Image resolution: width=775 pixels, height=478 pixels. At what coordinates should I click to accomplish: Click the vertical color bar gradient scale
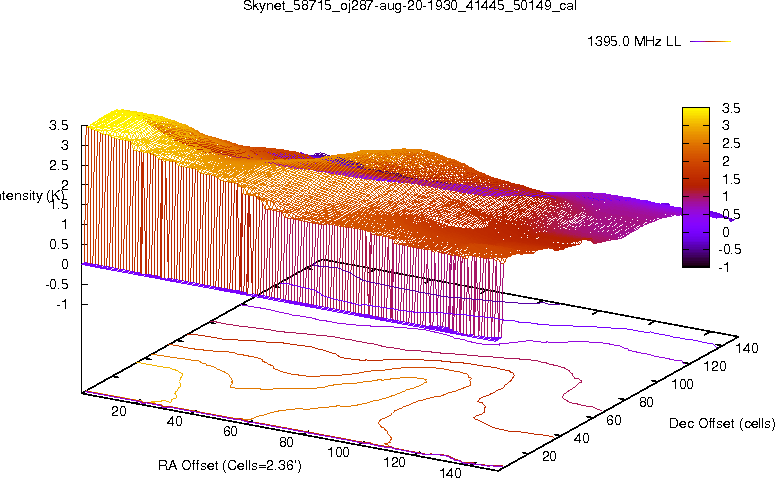click(x=695, y=187)
